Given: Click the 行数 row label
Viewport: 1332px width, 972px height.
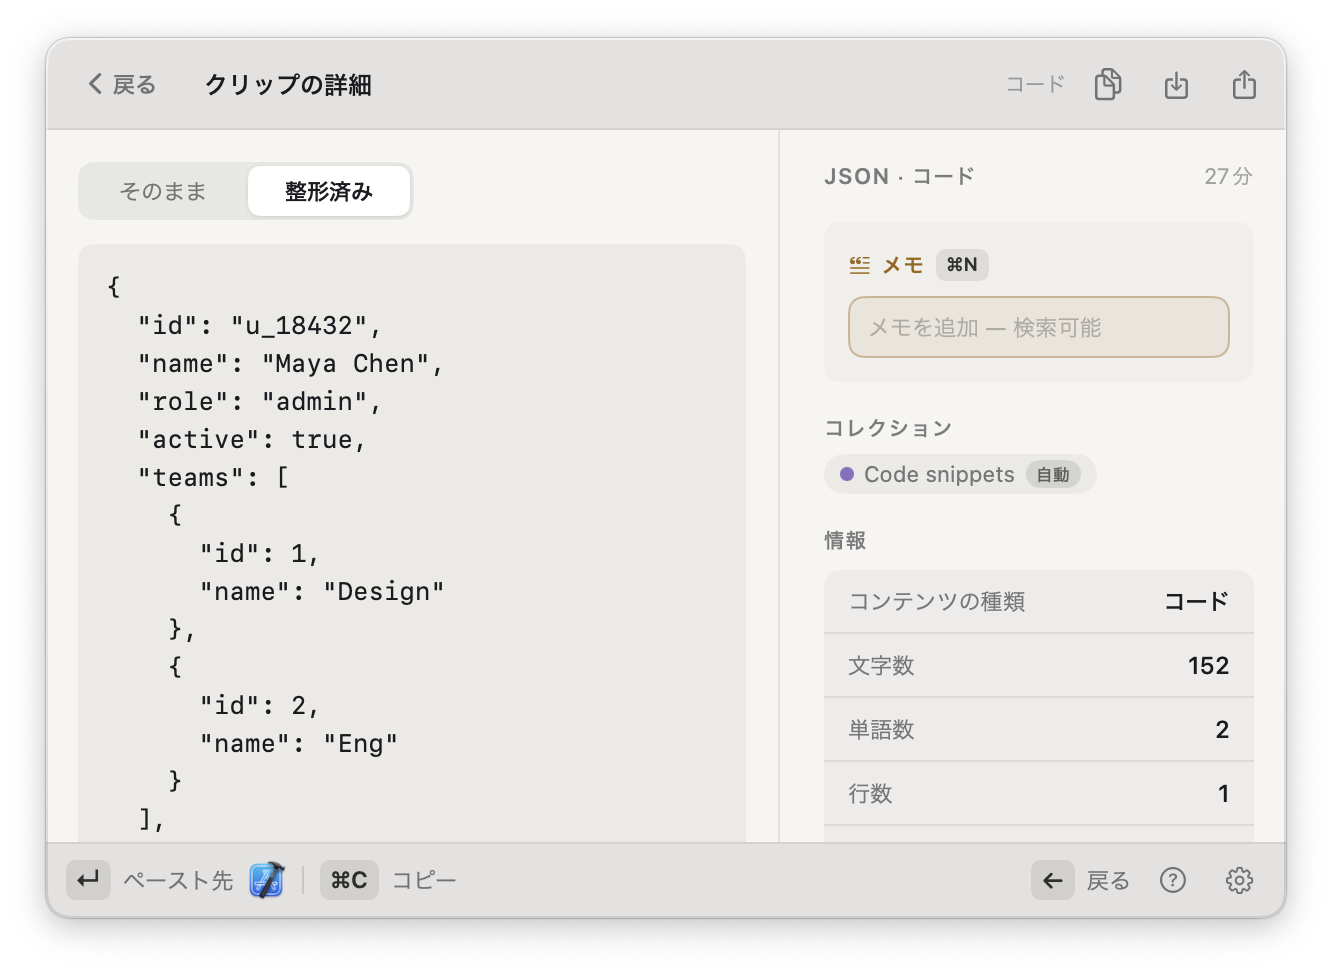Looking at the screenshot, I should point(870,793).
